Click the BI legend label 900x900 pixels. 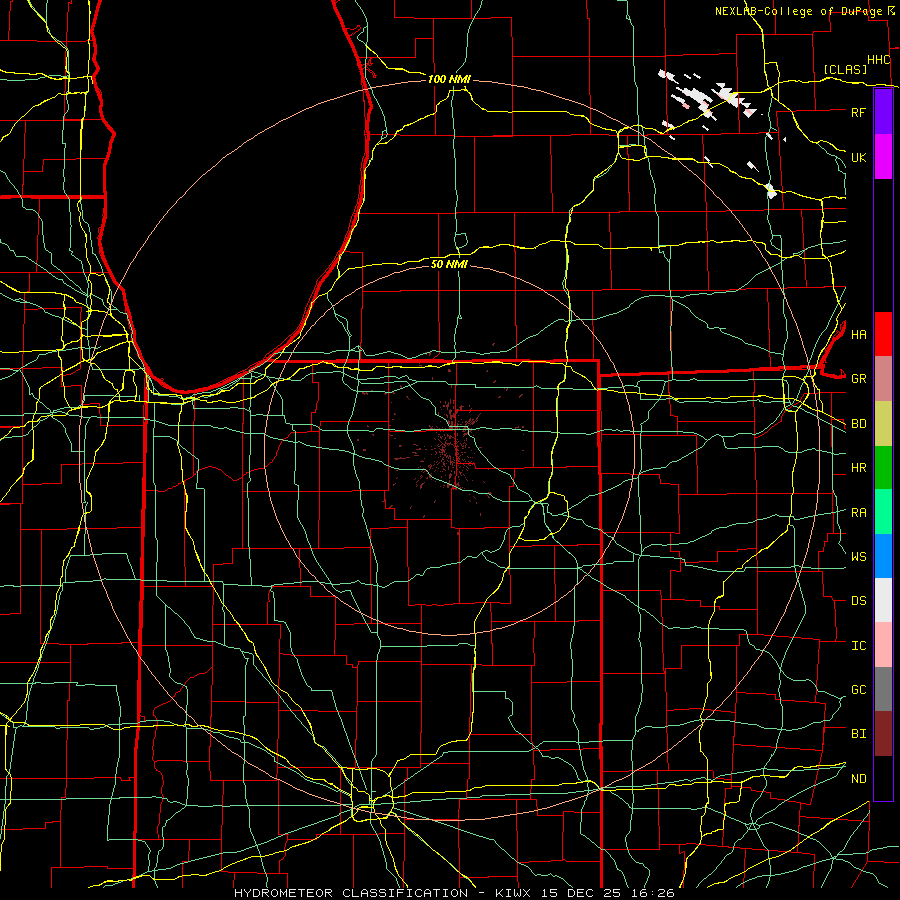858,734
